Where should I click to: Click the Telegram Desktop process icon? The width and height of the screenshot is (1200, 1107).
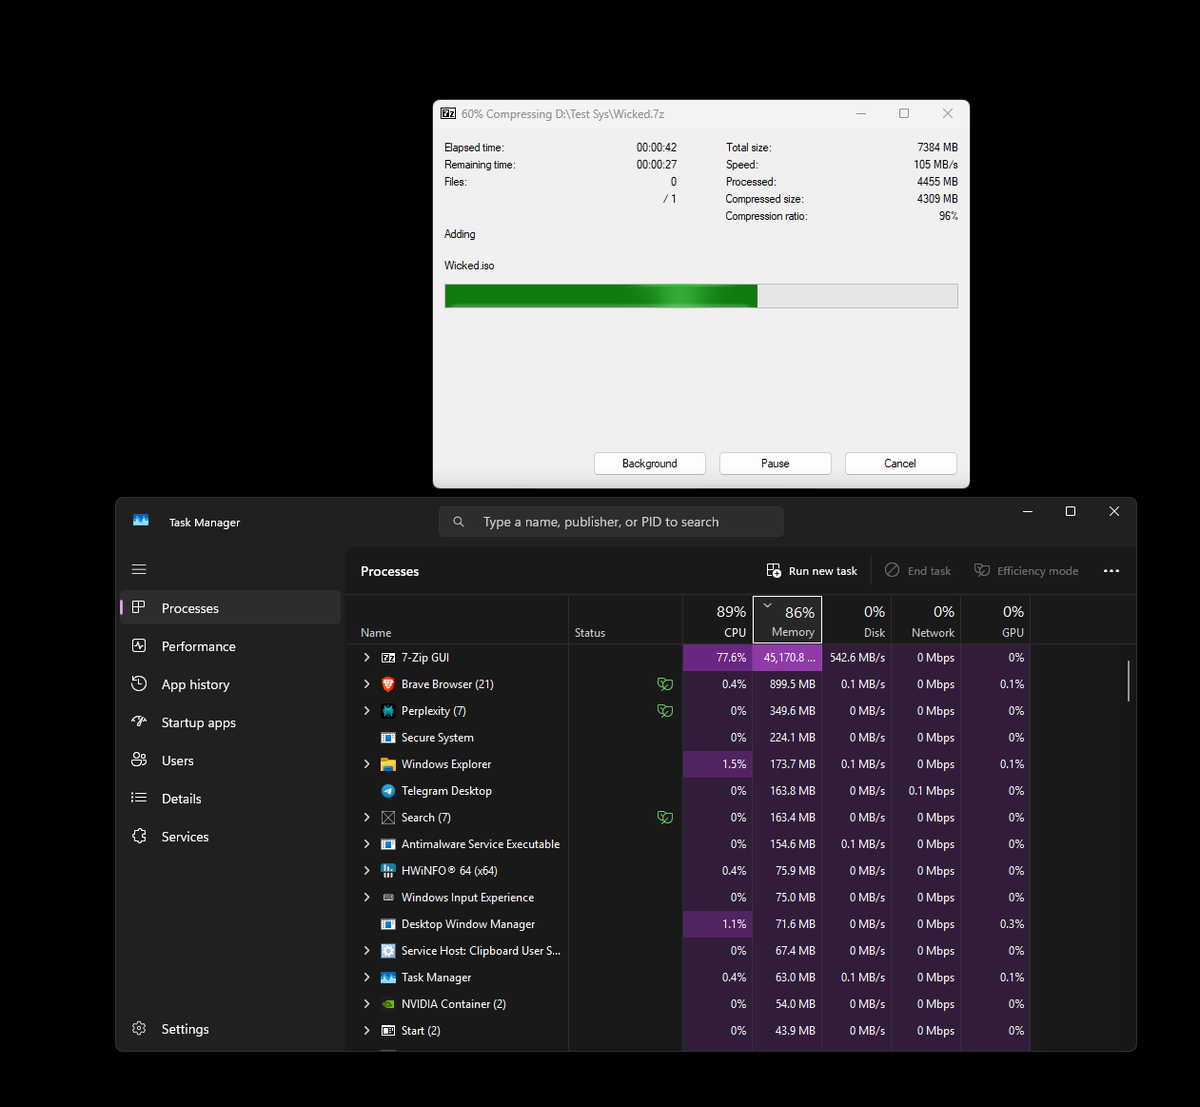point(388,791)
